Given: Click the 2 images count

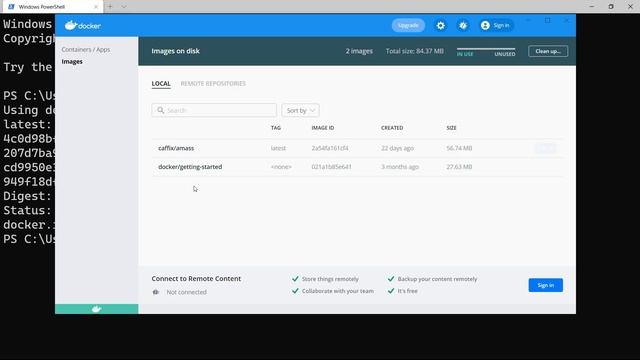Looking at the screenshot, I should click(x=359, y=51).
